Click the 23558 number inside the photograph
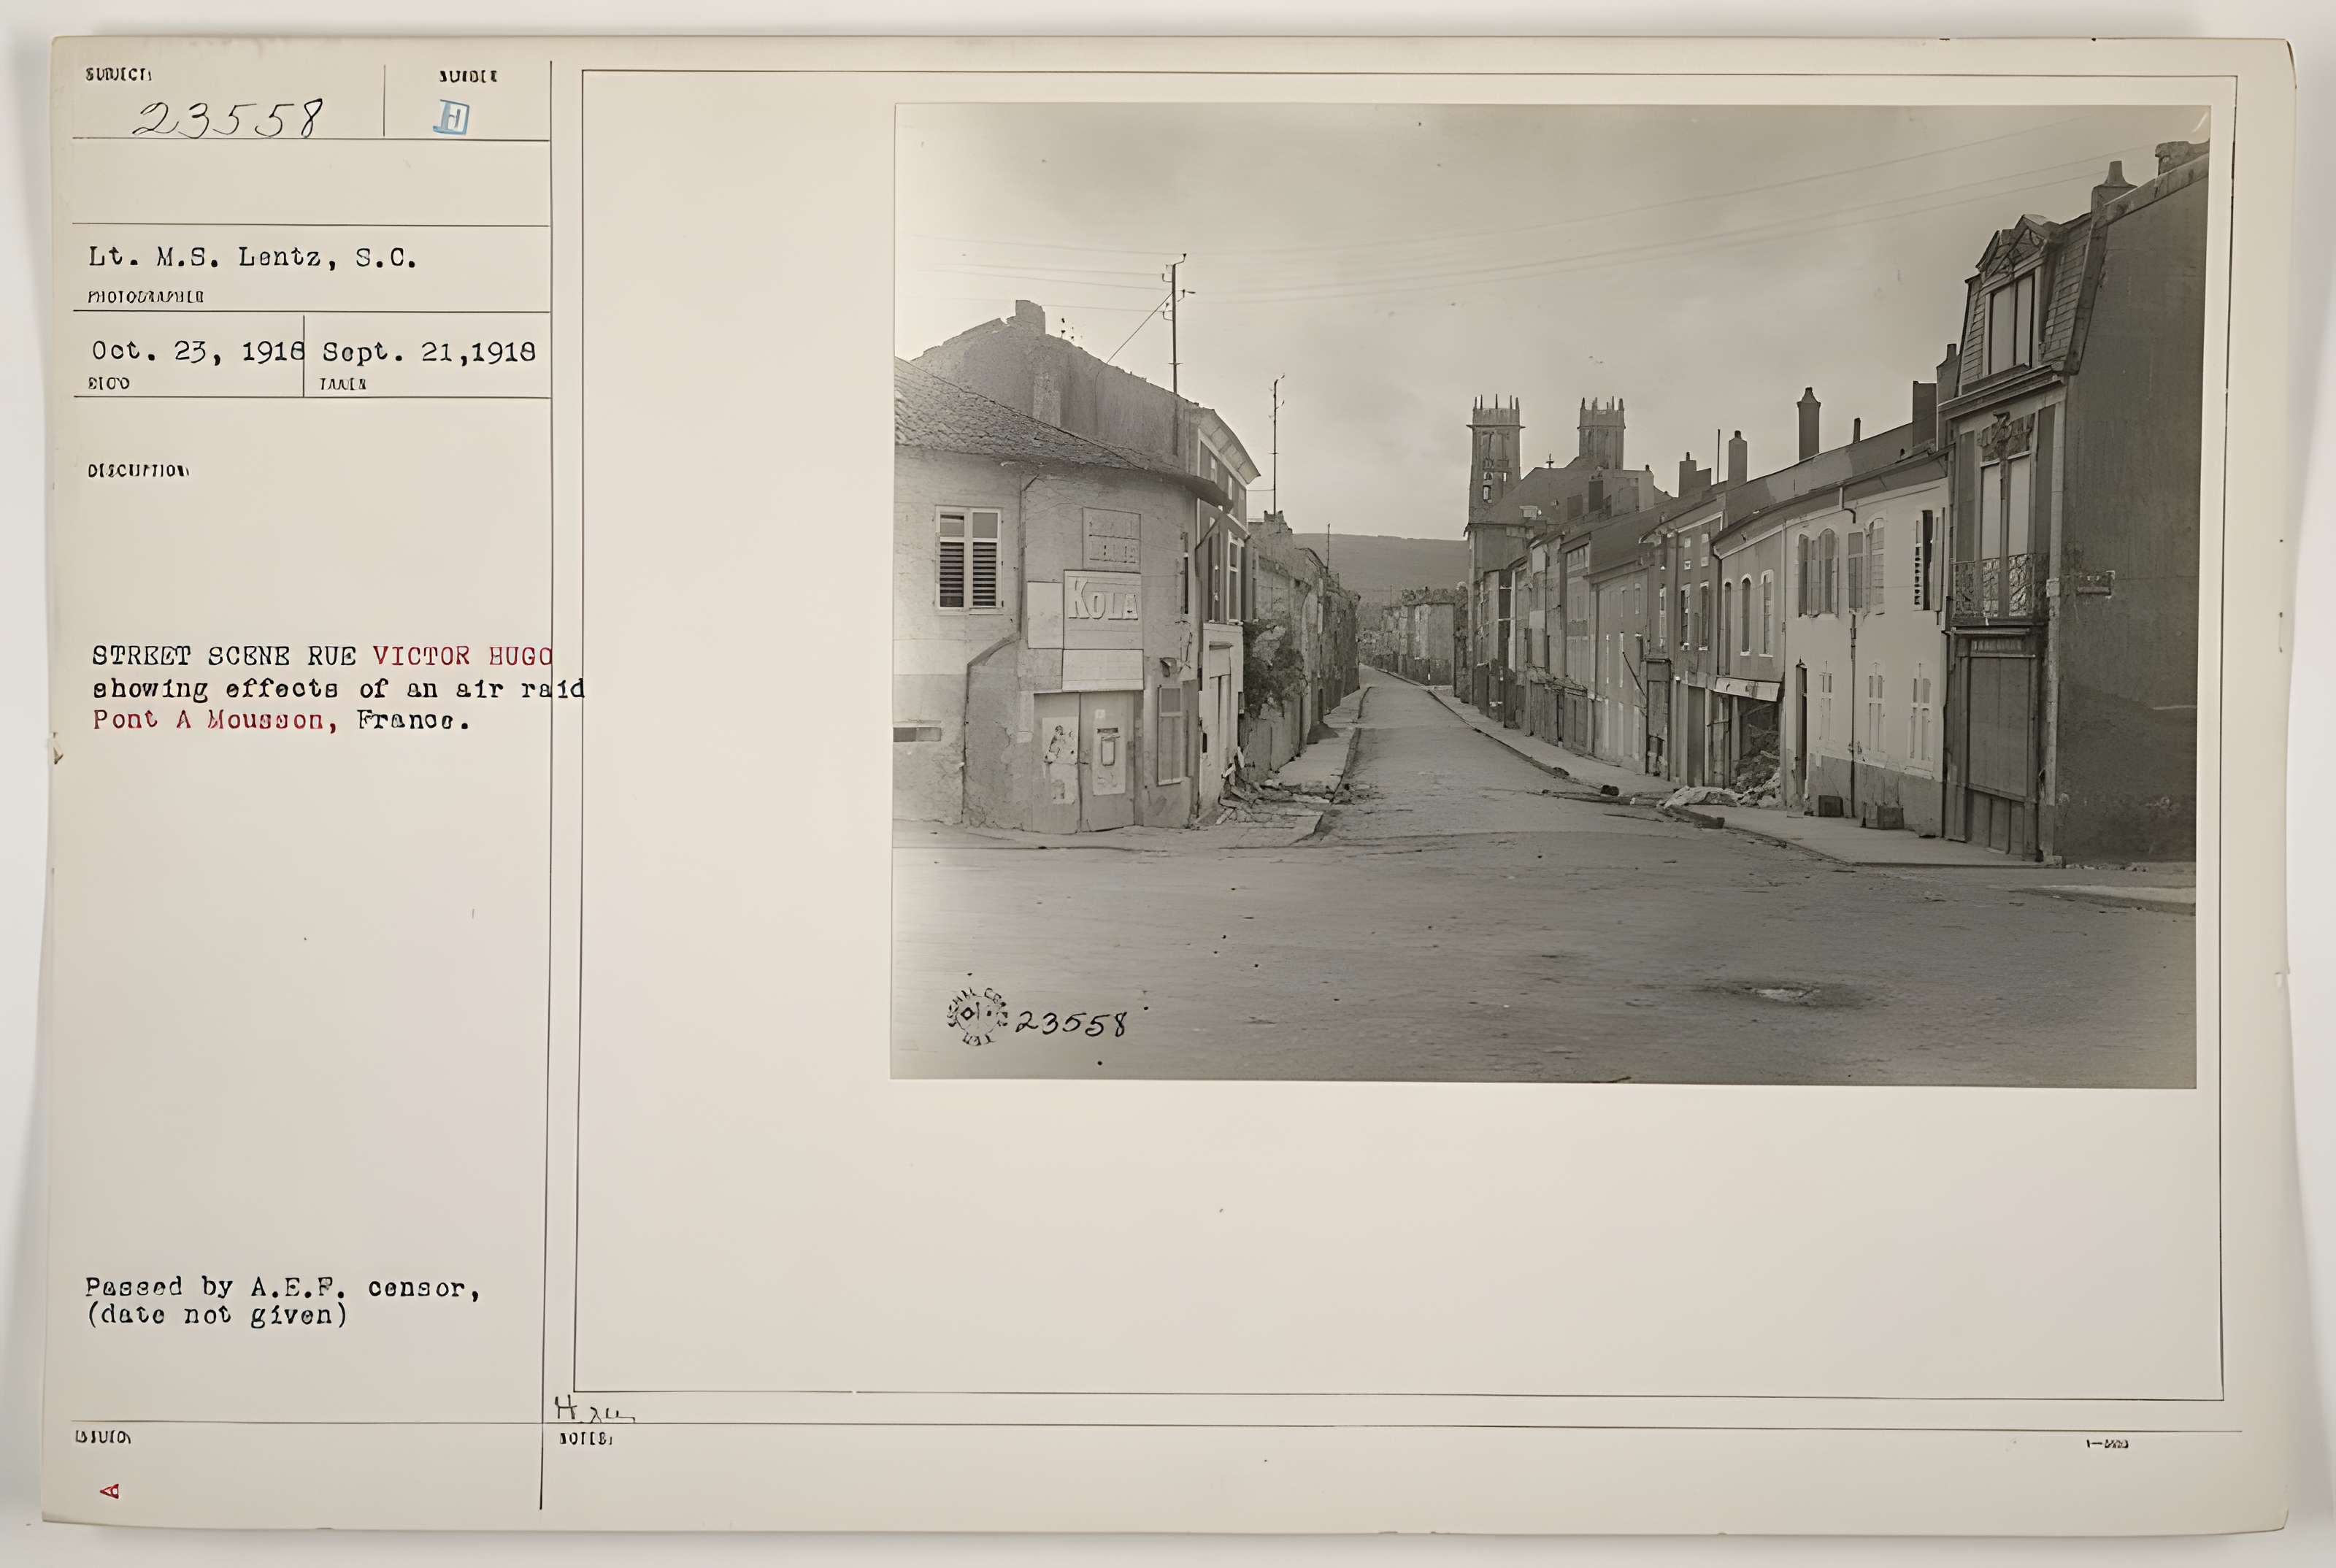Screen dimensions: 2336x1568 click(x=1071, y=1024)
